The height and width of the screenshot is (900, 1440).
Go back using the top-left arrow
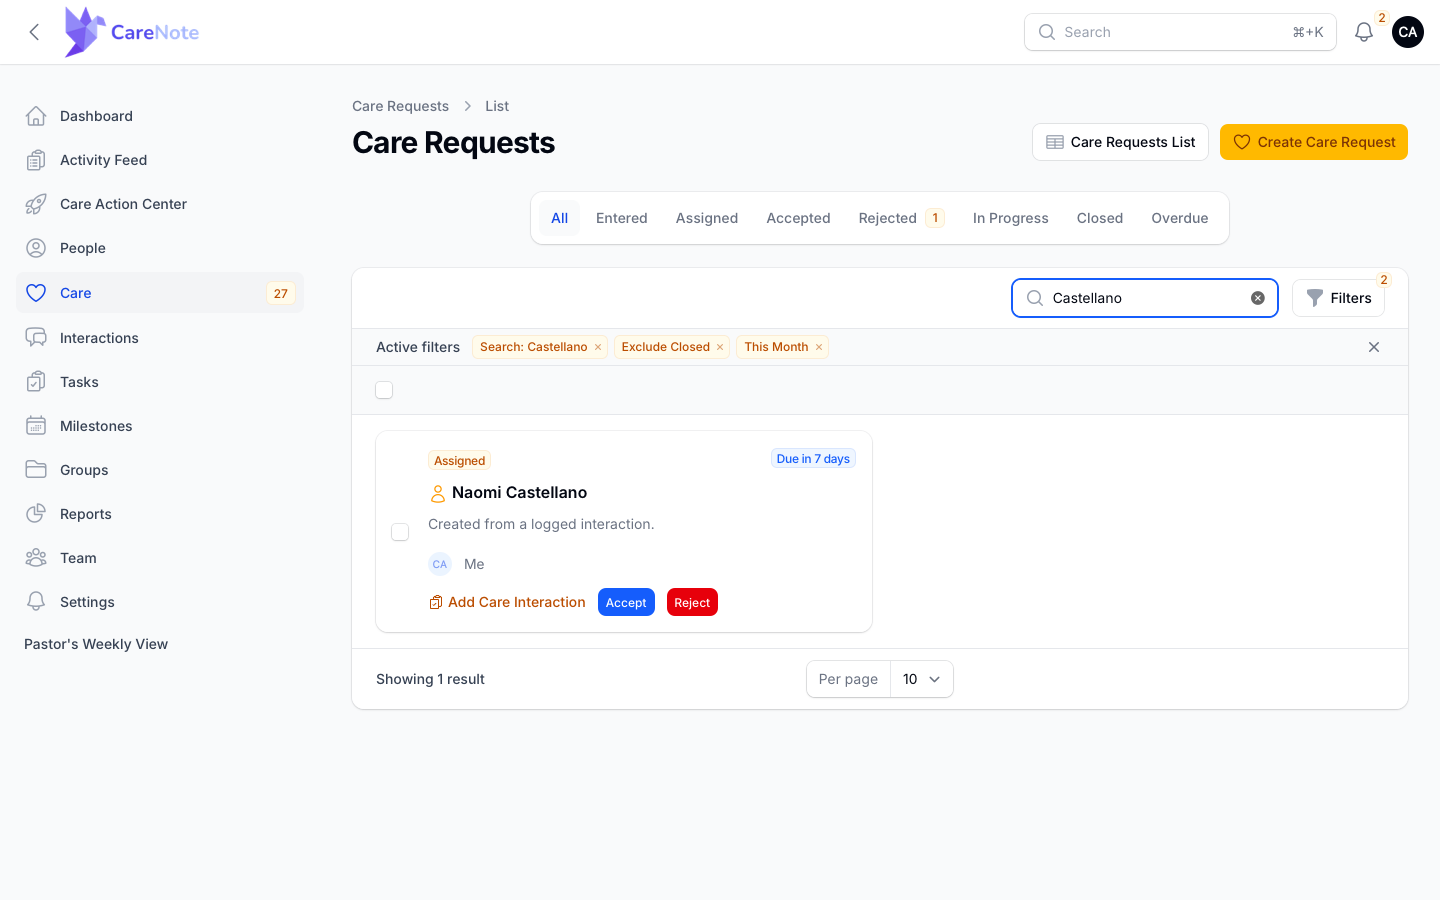pyautogui.click(x=34, y=32)
